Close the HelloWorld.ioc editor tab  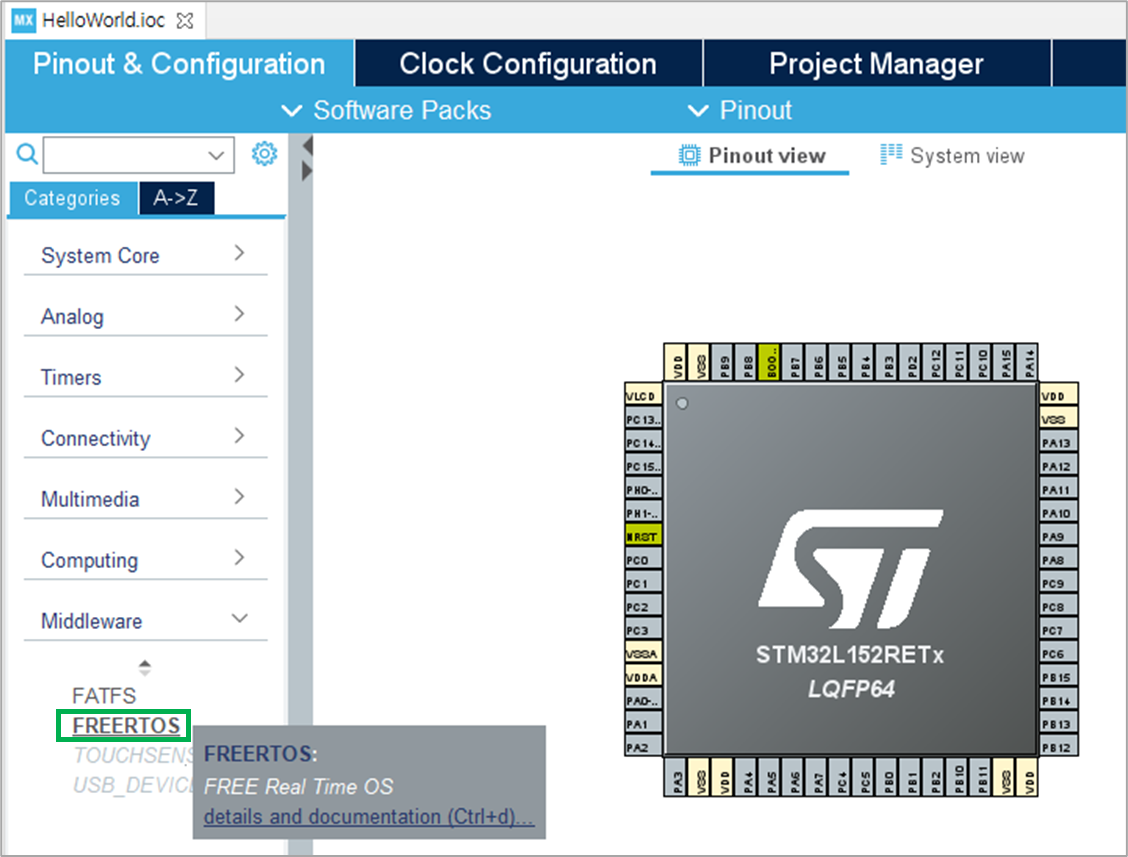tap(185, 20)
